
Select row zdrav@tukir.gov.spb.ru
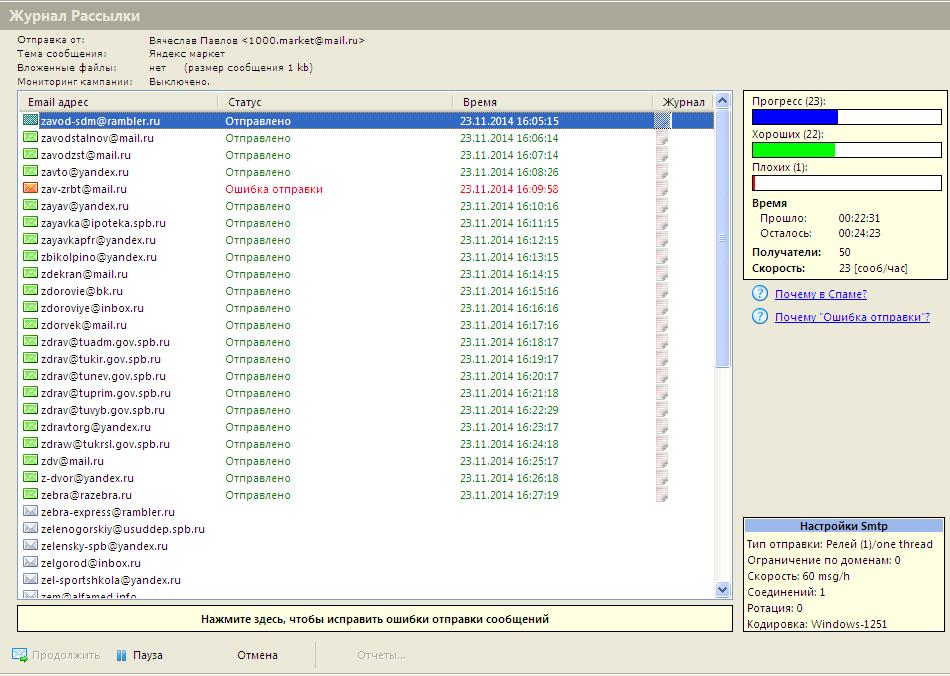click(367, 359)
